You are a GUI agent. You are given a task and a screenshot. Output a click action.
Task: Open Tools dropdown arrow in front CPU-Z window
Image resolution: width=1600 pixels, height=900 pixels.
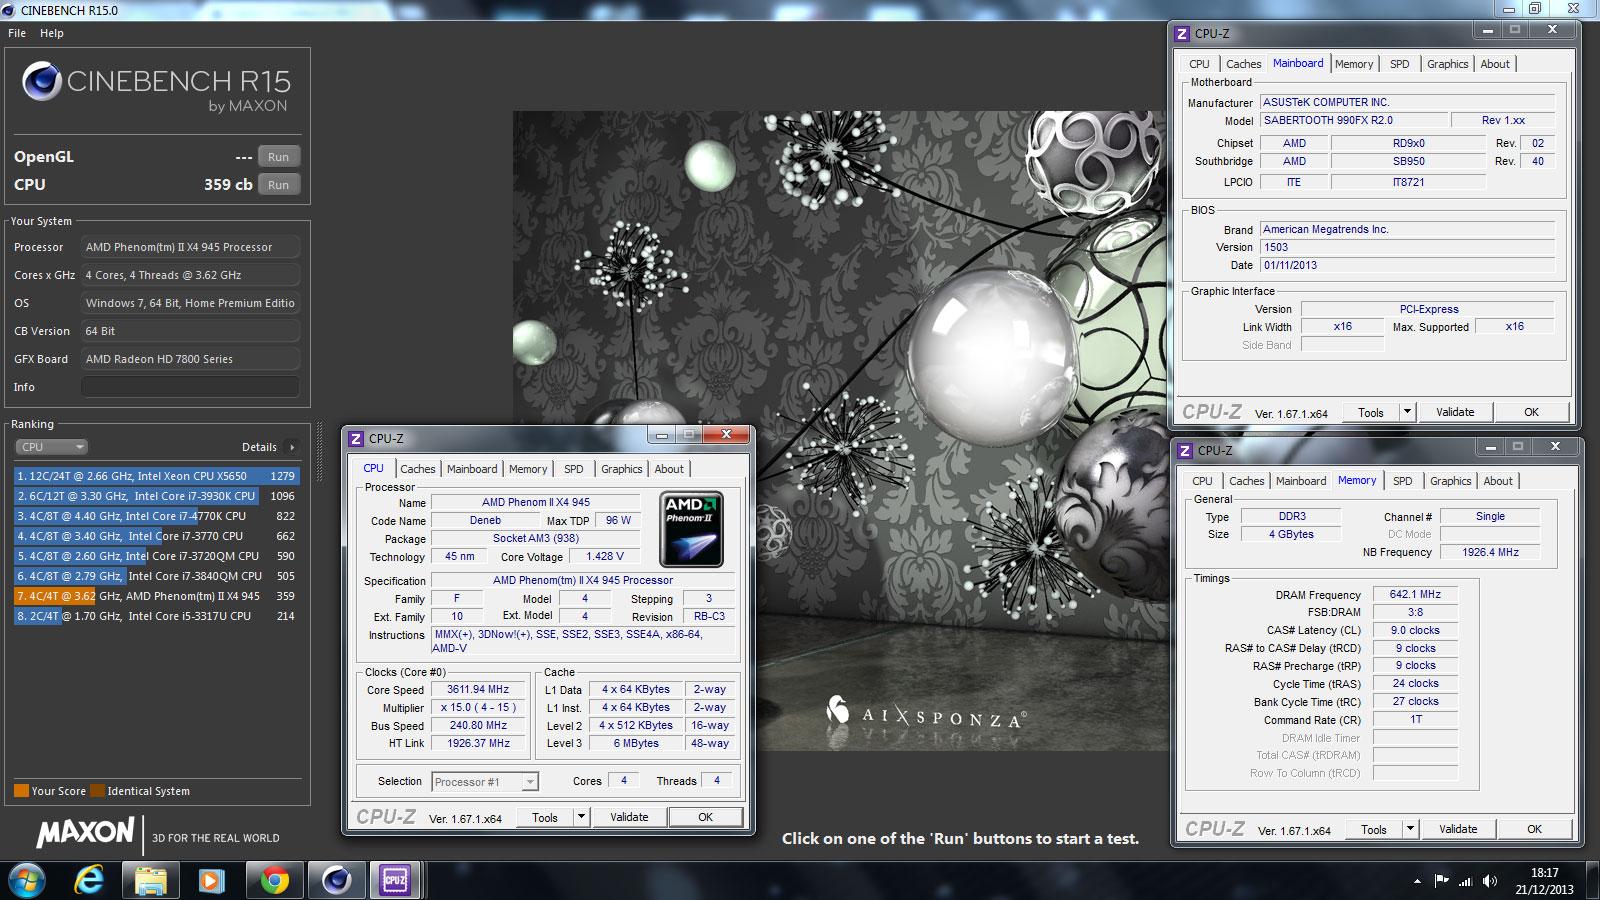point(581,817)
